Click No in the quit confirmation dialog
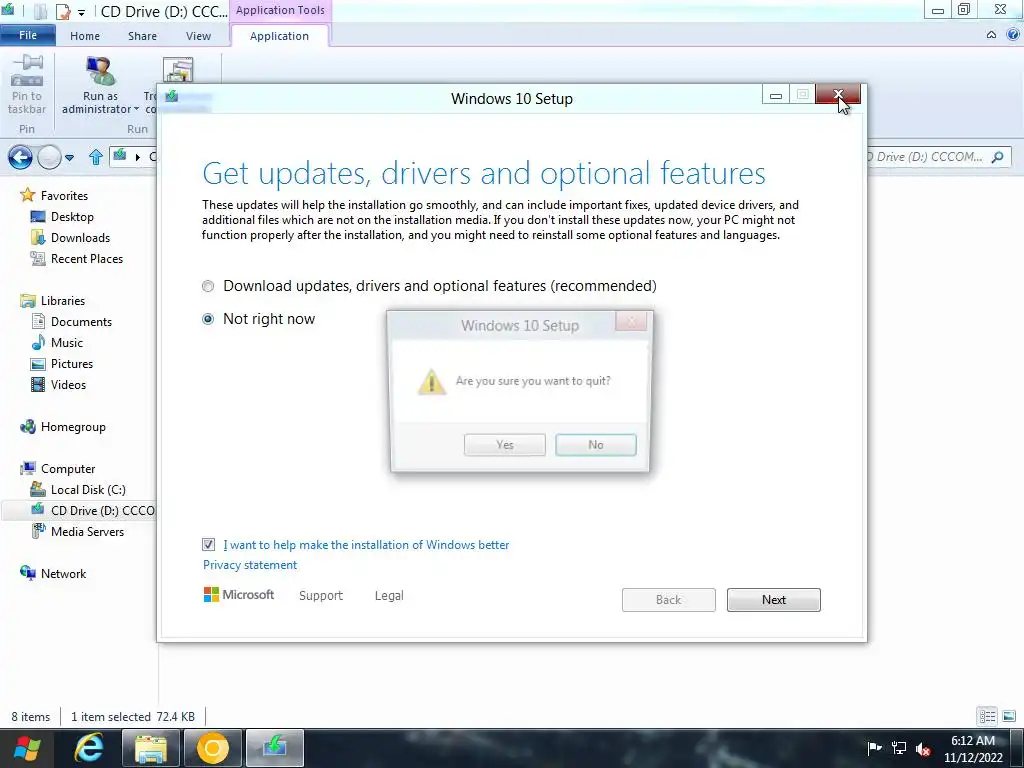 pyautogui.click(x=596, y=445)
